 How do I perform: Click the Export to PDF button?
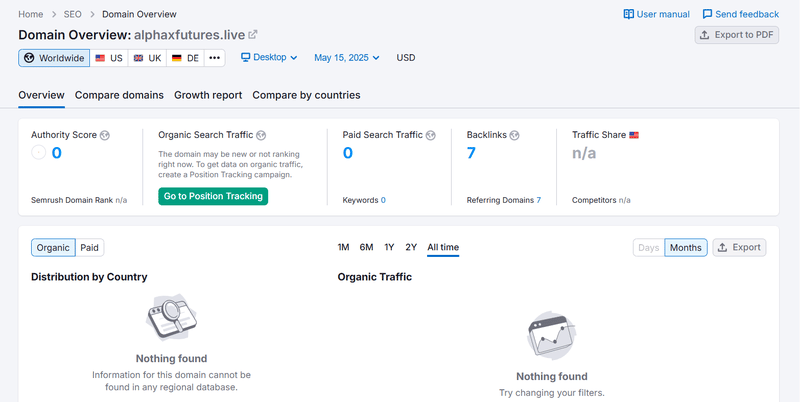(x=736, y=35)
